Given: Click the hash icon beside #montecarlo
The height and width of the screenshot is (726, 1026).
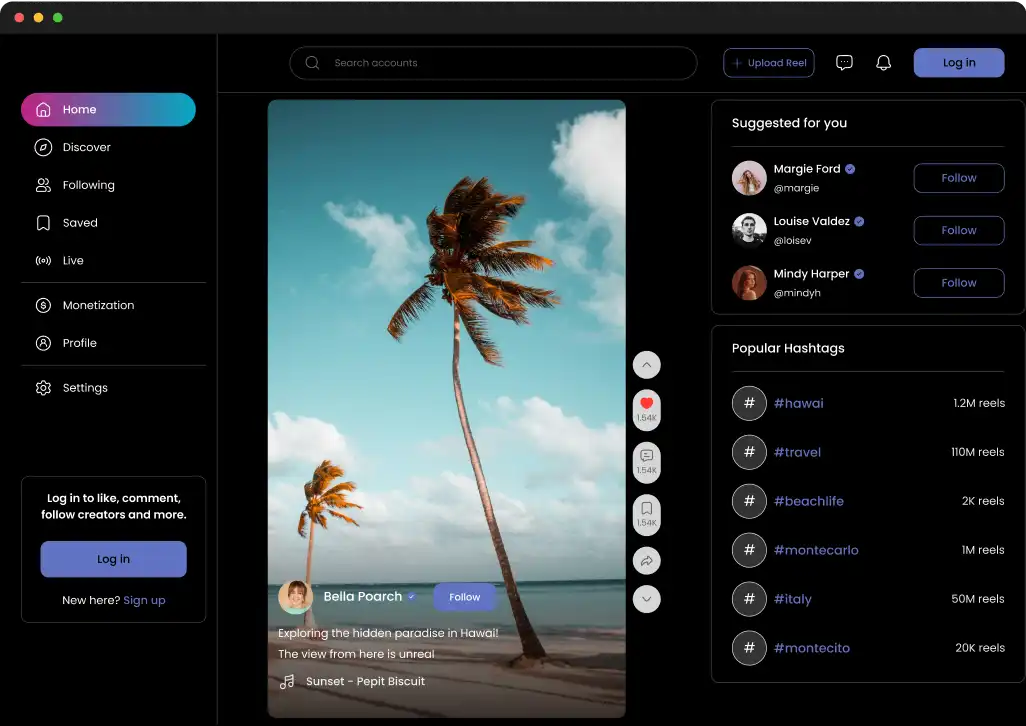Looking at the screenshot, I should pos(749,550).
